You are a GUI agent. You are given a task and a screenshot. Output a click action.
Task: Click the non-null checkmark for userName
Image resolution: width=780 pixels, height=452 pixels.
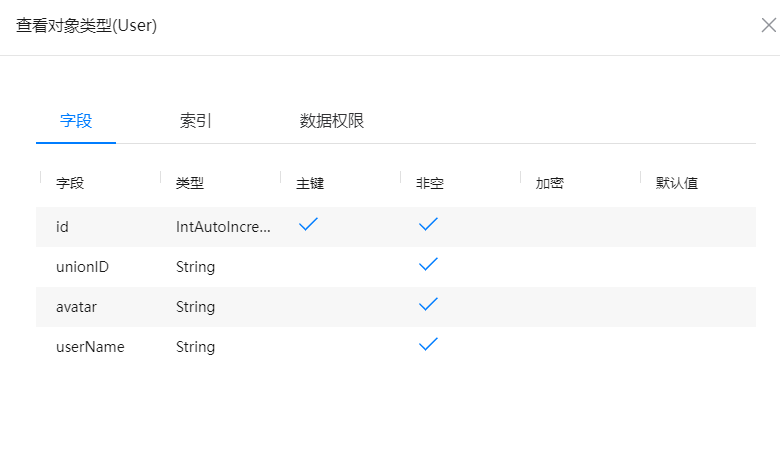[429, 345]
